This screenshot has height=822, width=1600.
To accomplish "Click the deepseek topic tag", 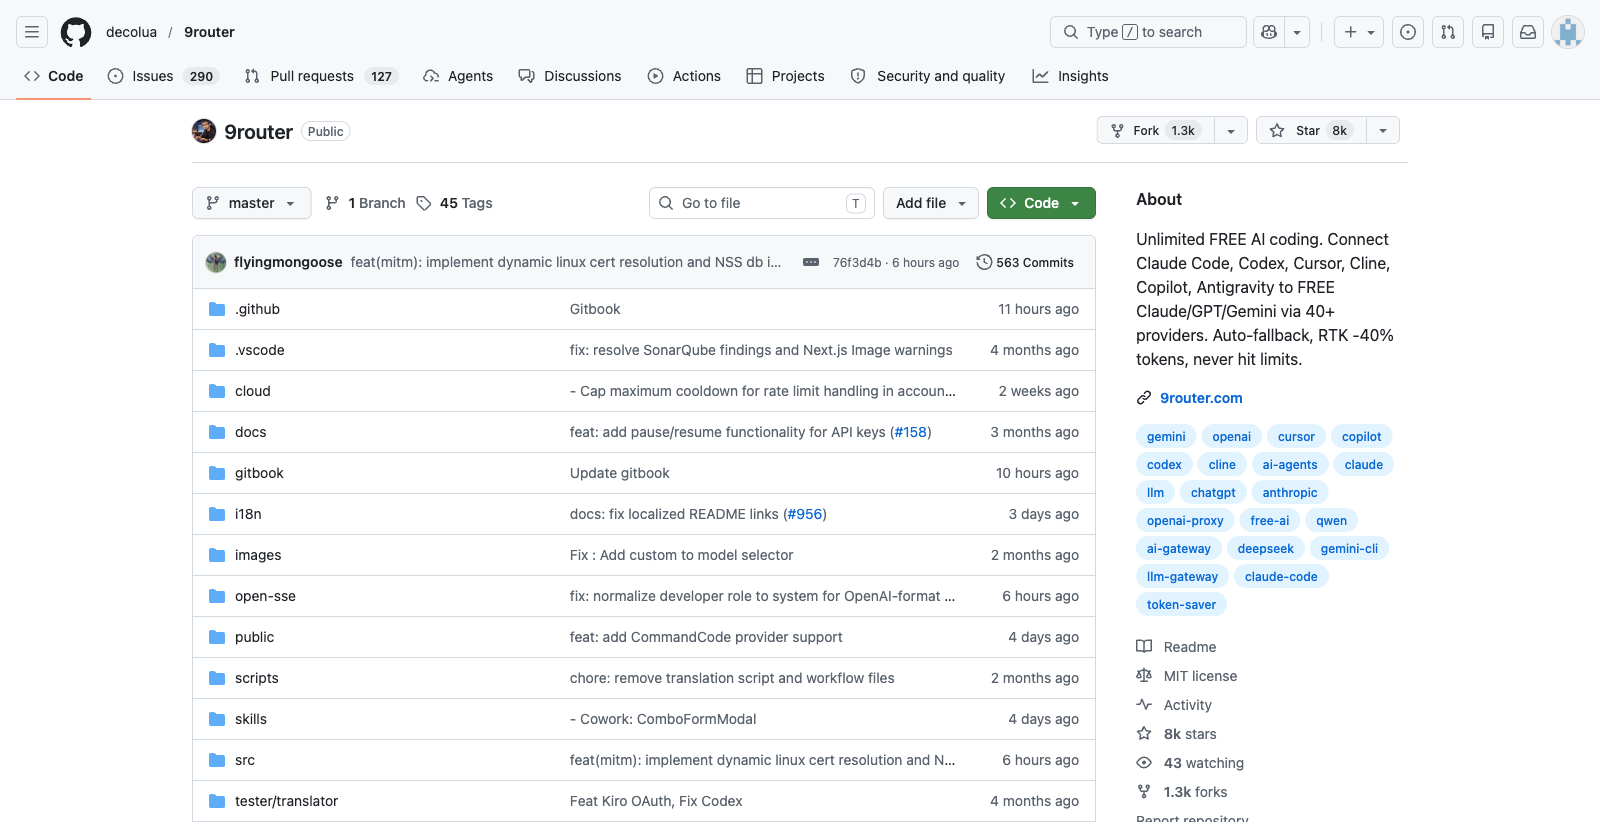I will pyautogui.click(x=1265, y=548).
